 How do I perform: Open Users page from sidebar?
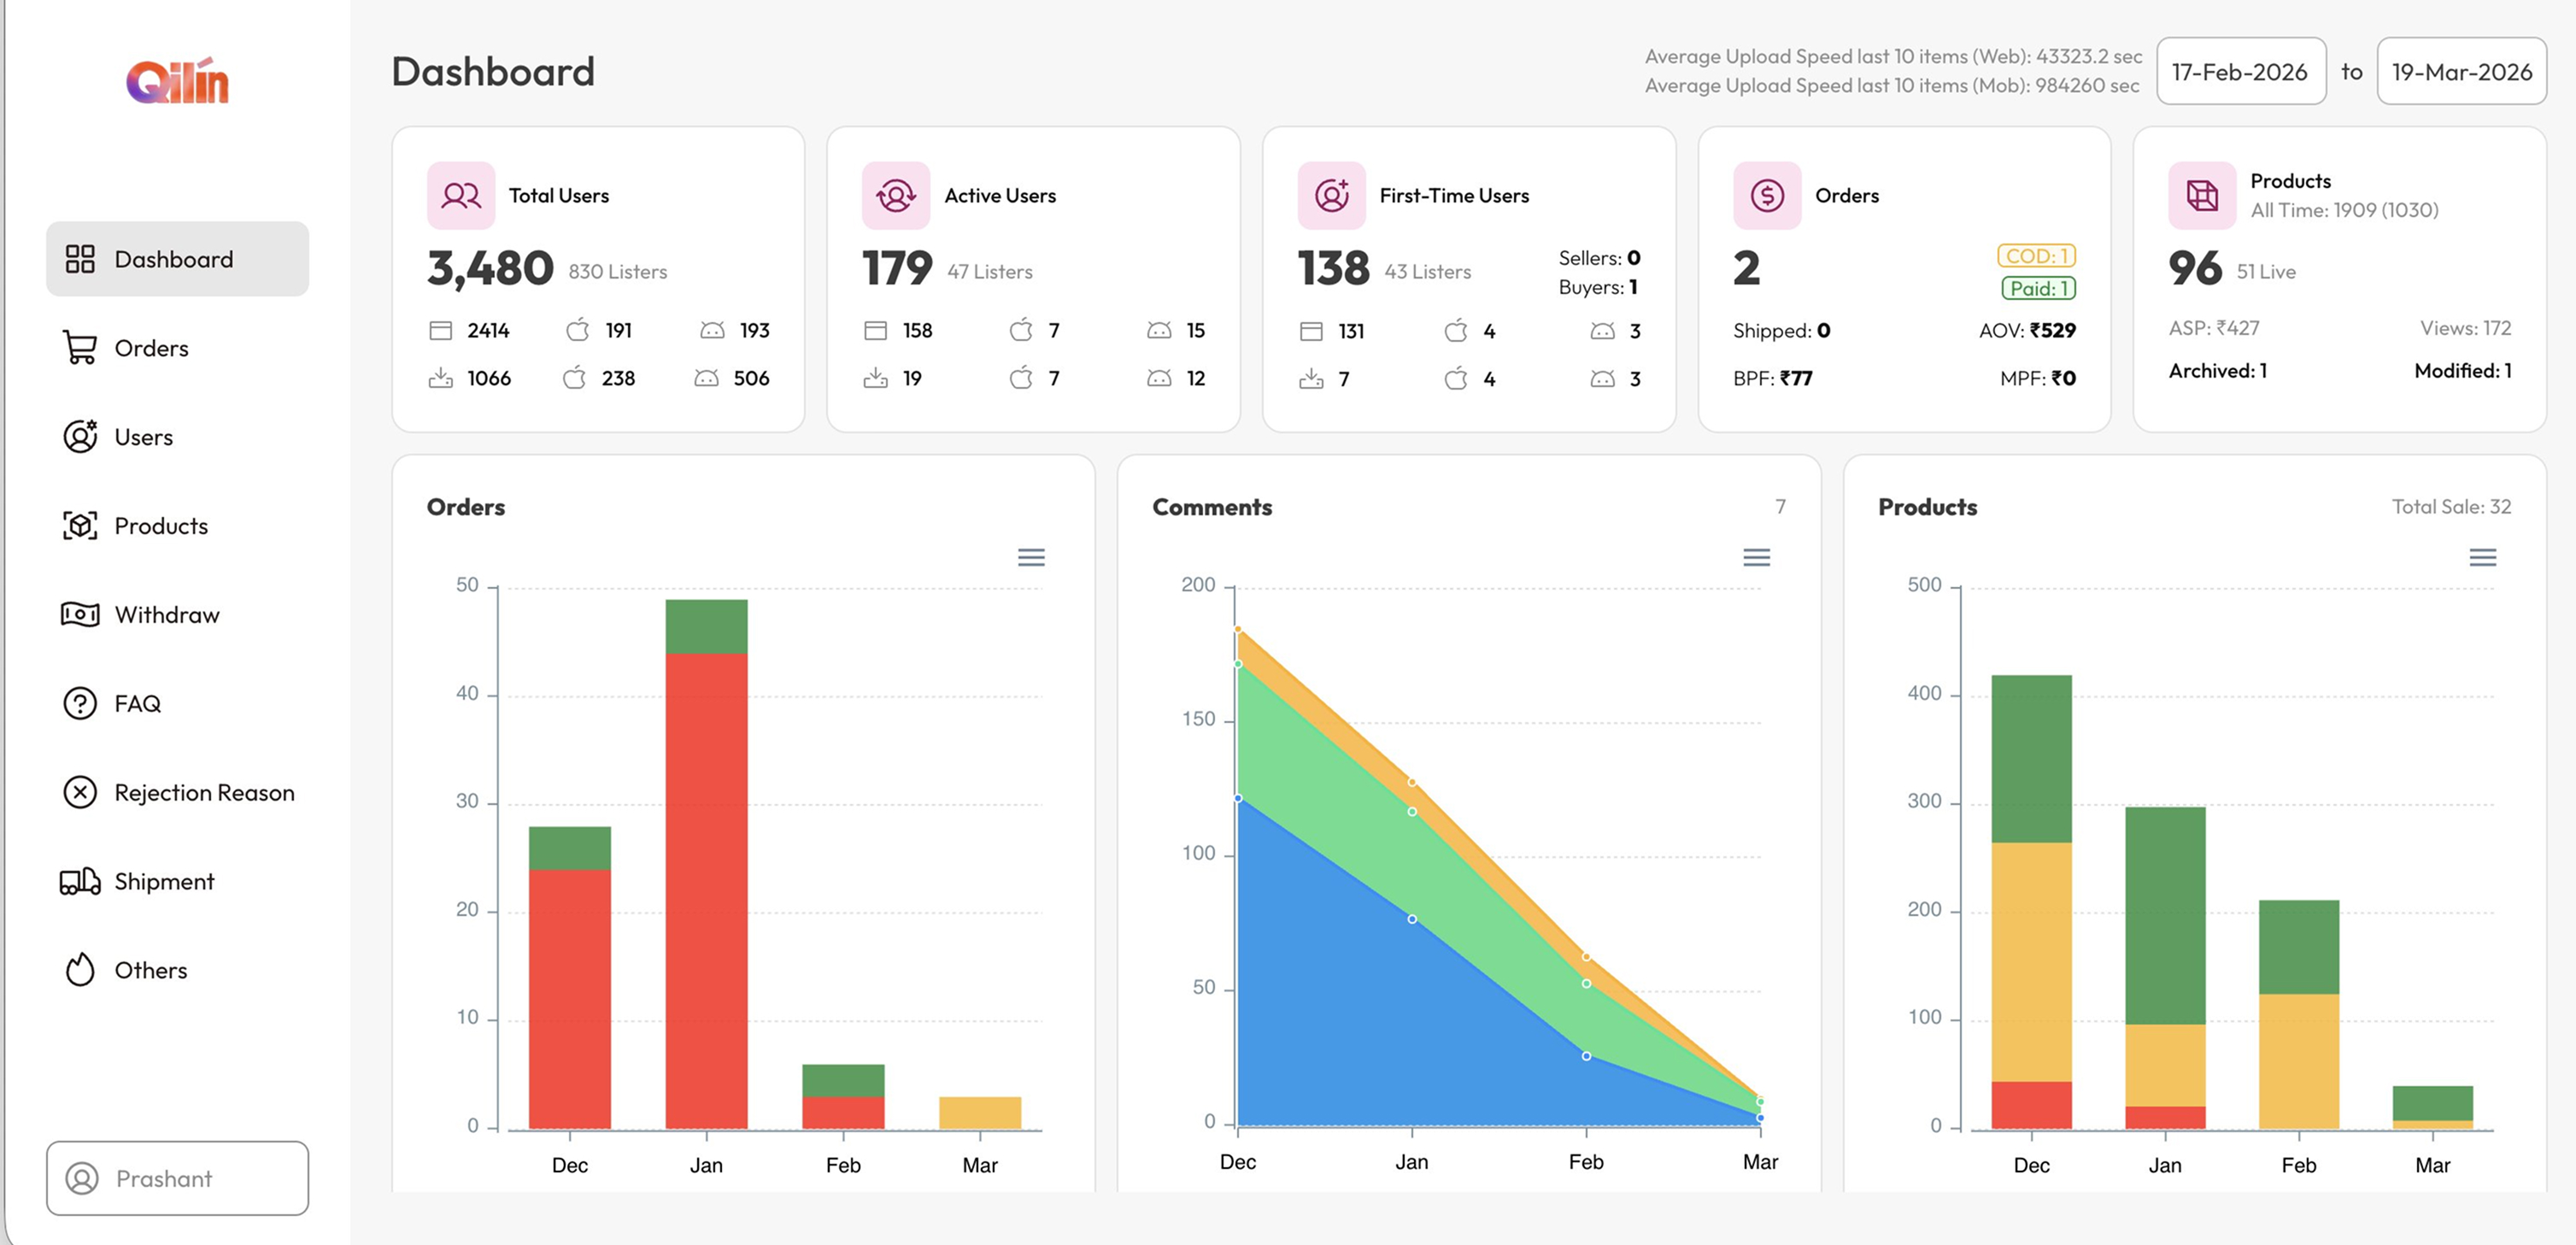[x=177, y=436]
